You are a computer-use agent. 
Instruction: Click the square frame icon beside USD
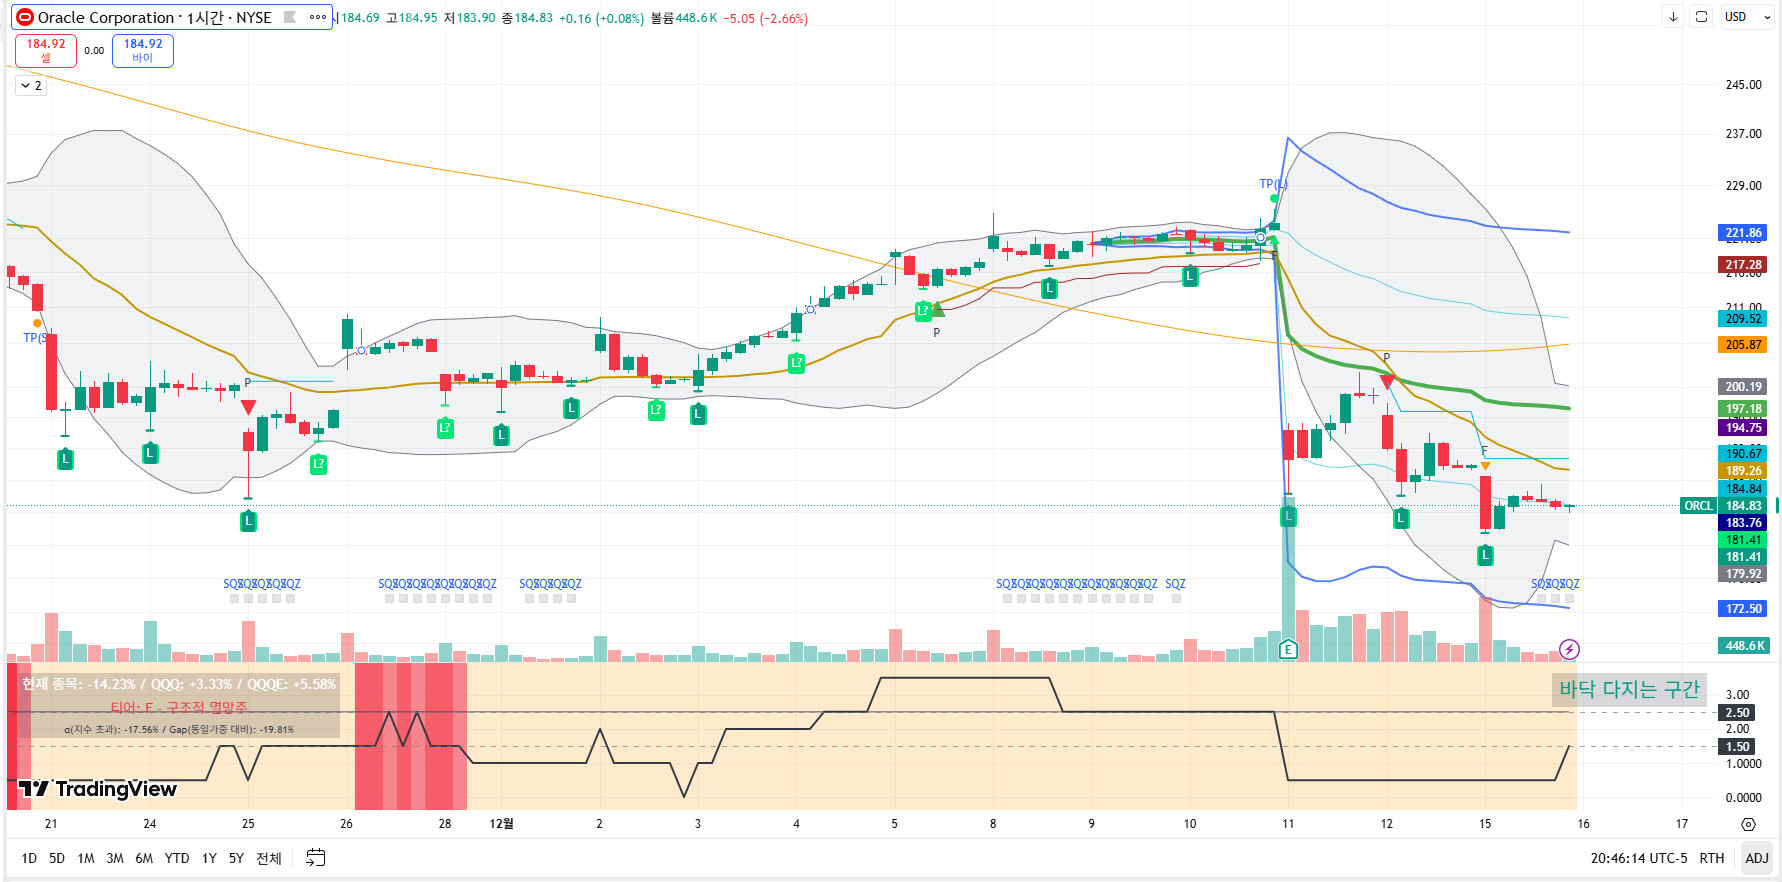coord(1701,17)
